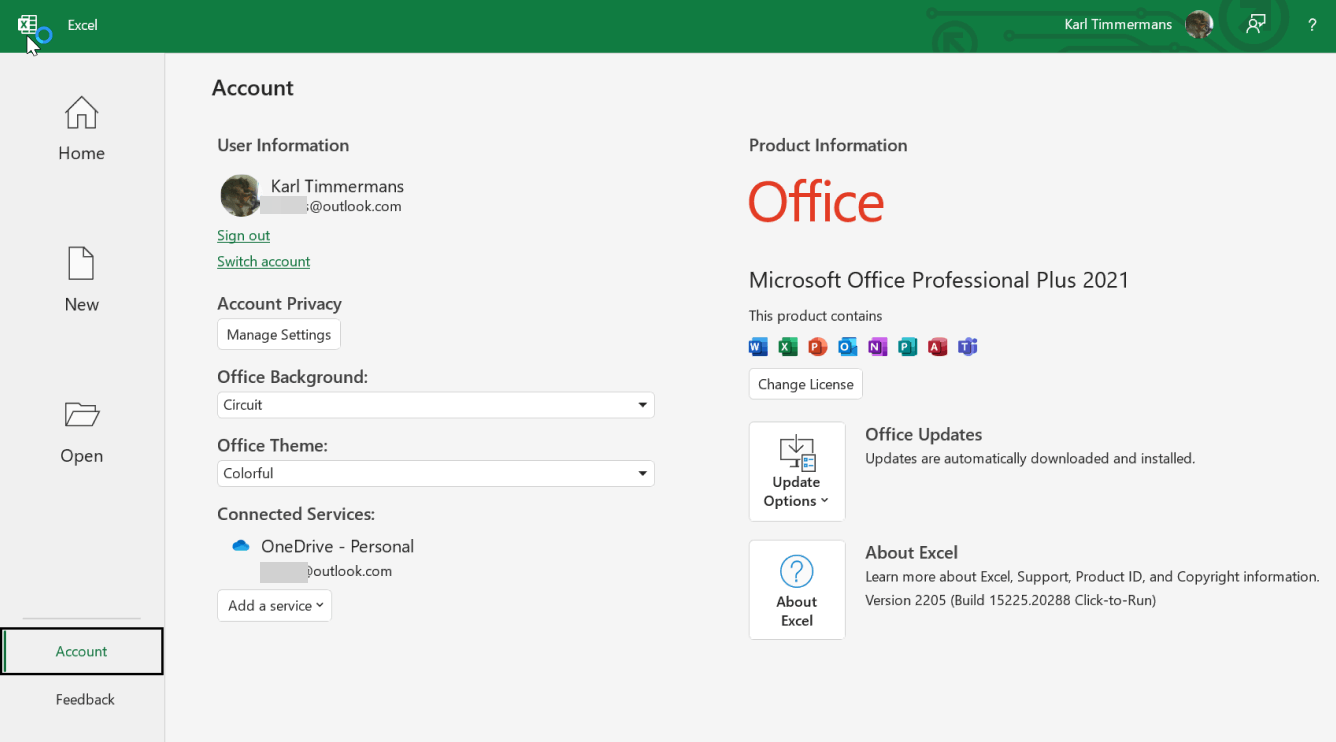Open the Update Options dropdown
The height and width of the screenshot is (742, 1336).
797,471
